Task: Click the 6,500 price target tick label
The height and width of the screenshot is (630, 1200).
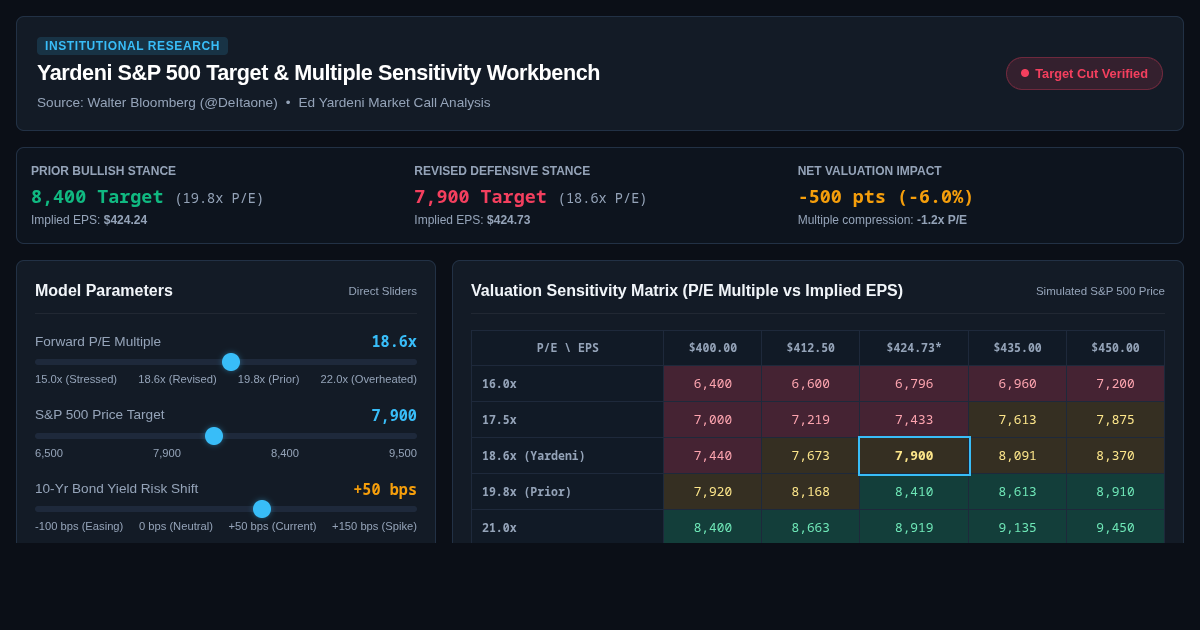Action: point(49,453)
